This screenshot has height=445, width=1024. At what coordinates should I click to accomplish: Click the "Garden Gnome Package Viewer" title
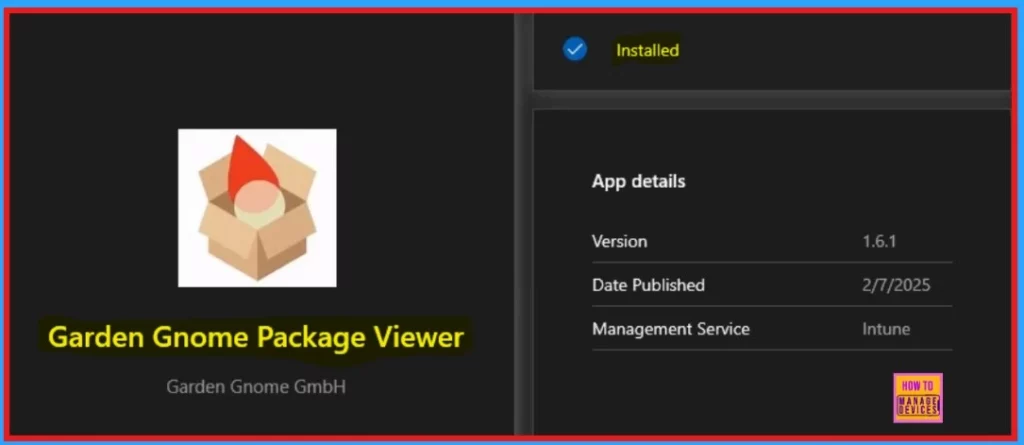(256, 337)
